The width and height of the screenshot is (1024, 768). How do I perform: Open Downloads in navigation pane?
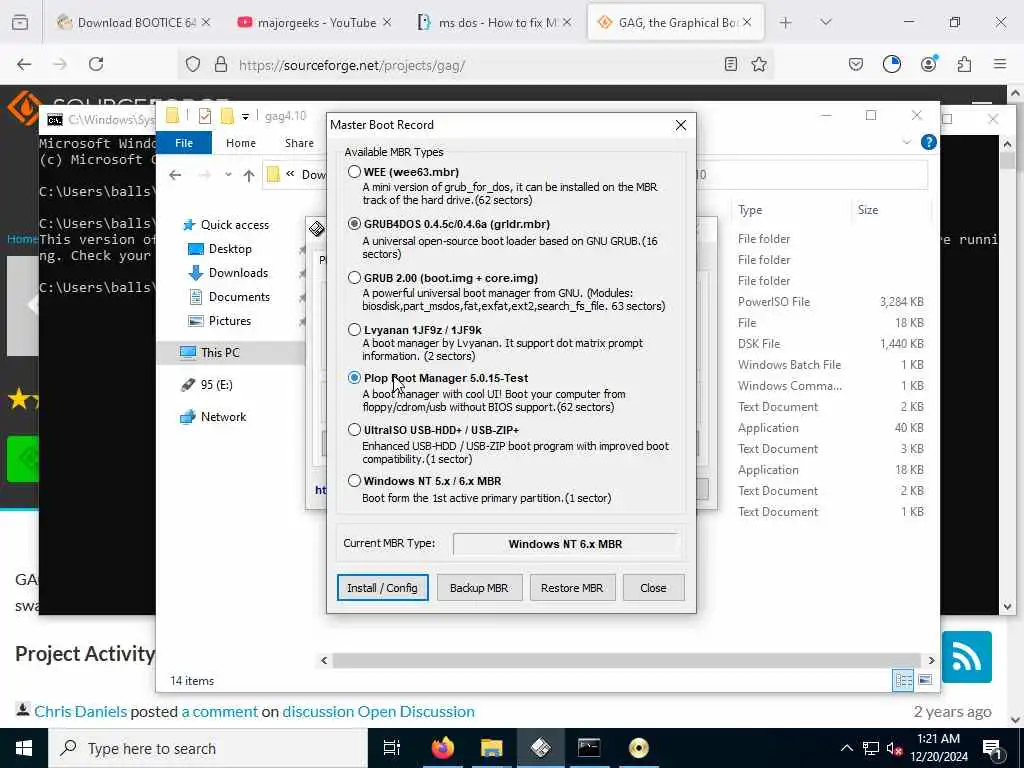(x=229, y=273)
